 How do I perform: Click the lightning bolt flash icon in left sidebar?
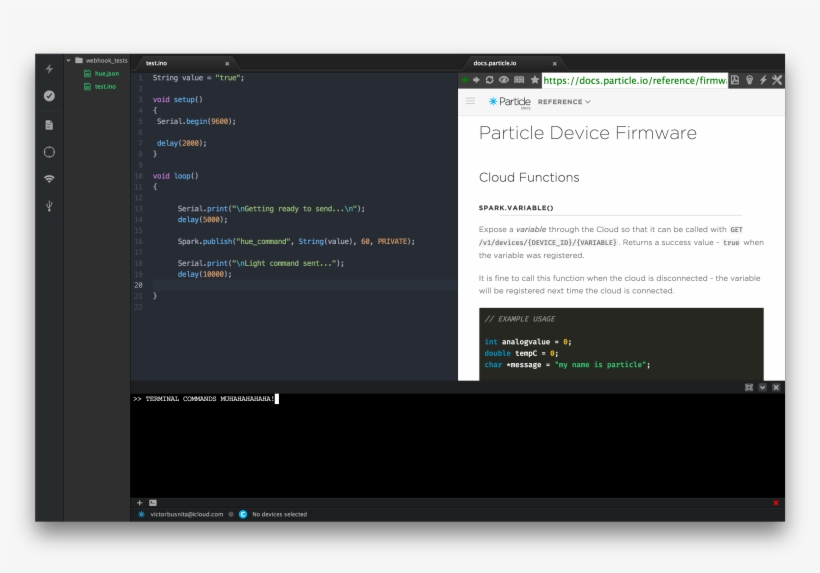coord(49,68)
